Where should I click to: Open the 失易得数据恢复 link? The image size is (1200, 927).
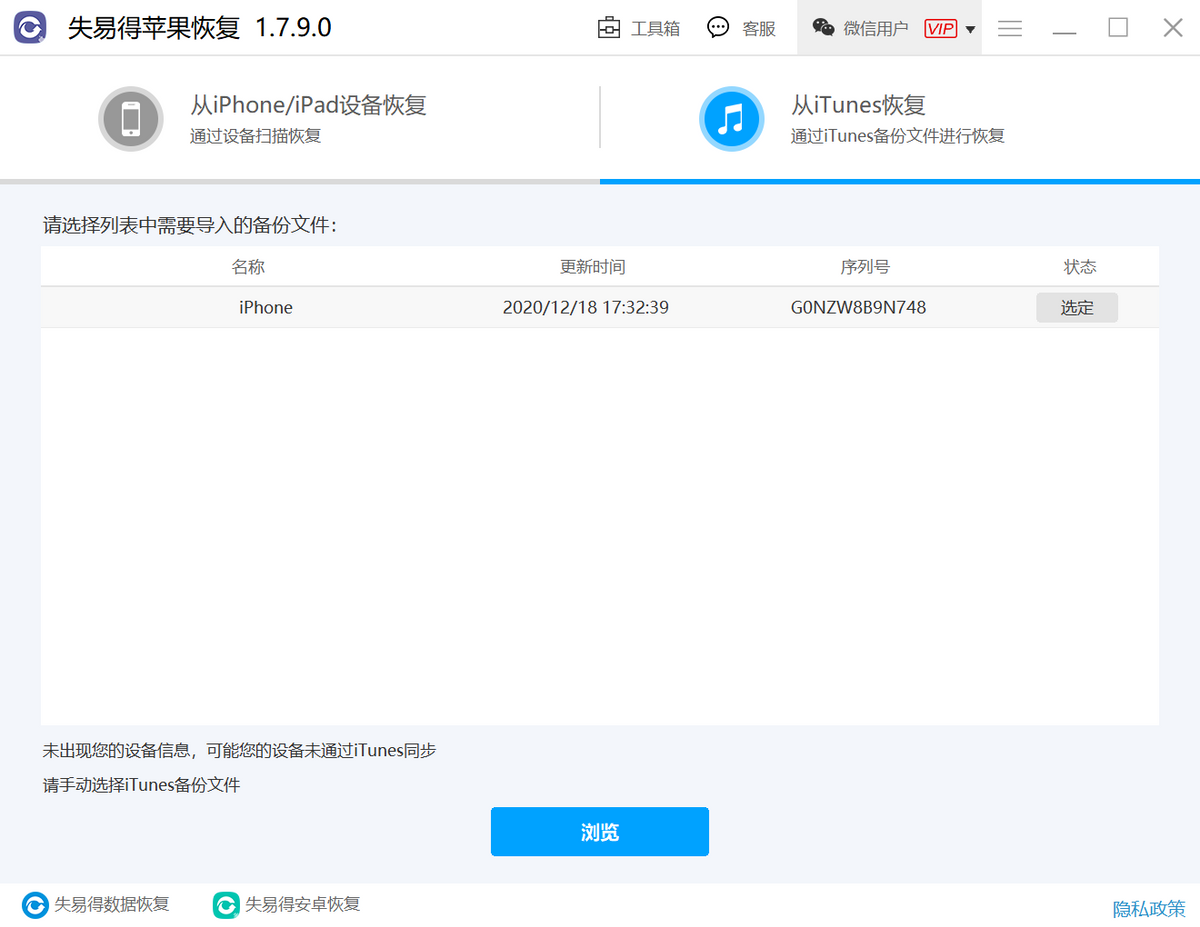pos(112,904)
